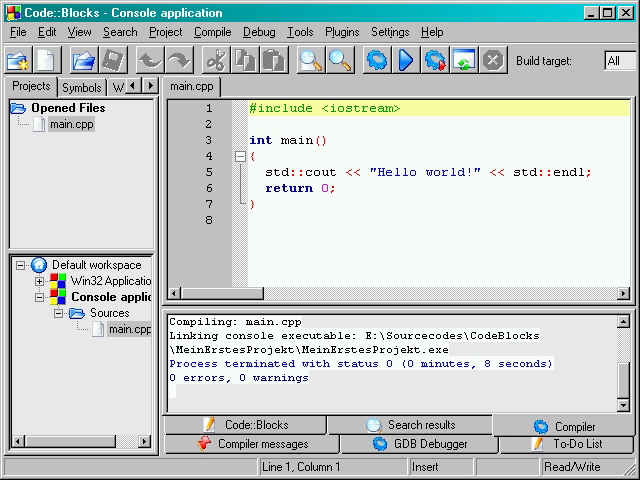This screenshot has height=480, width=640.
Task: Click the Find magnifier icon
Action: pyautogui.click(x=311, y=61)
